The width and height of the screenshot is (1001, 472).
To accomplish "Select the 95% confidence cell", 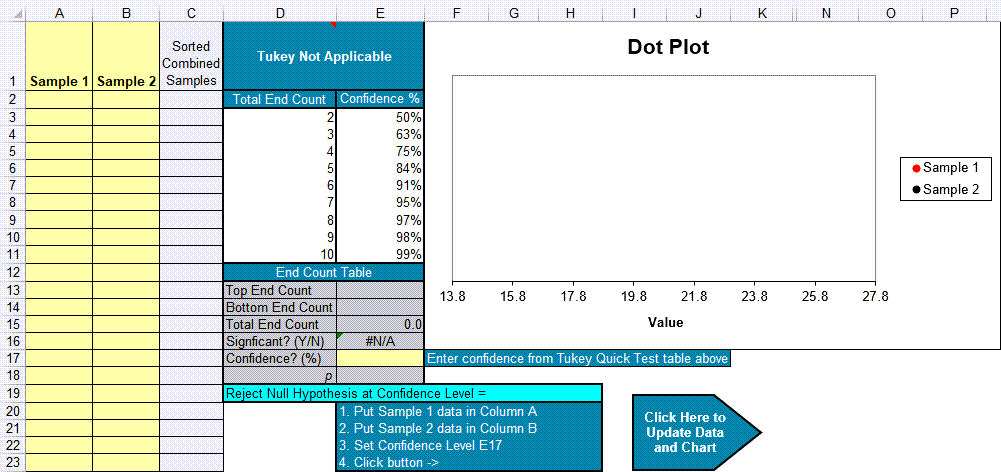I will tap(380, 202).
